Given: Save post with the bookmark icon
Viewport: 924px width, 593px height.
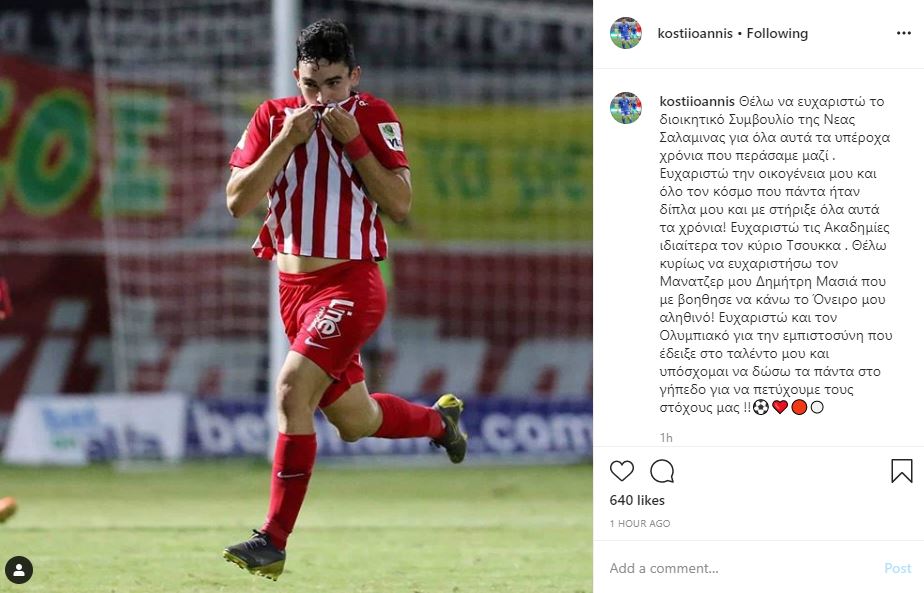Looking at the screenshot, I should [902, 471].
